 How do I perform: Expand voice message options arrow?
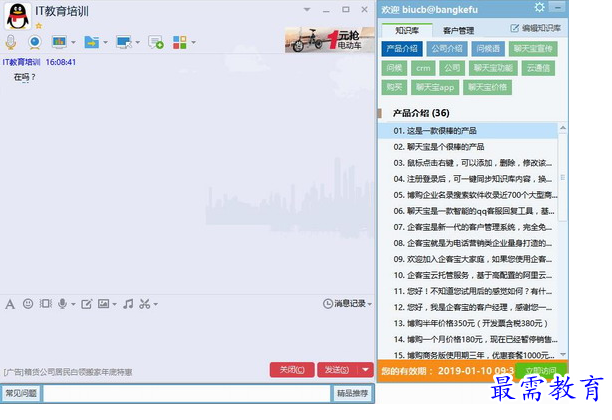point(73,304)
